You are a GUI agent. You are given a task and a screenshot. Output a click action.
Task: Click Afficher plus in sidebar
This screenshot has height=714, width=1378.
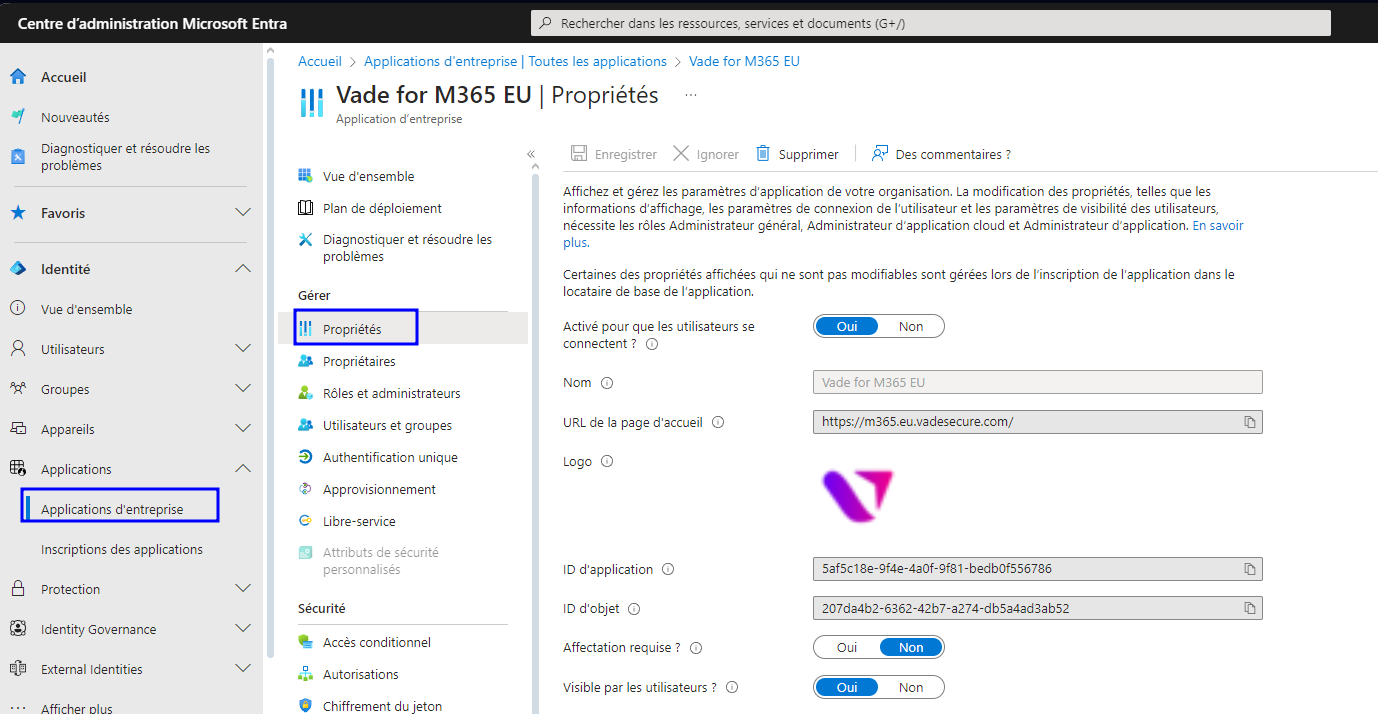click(x=77, y=708)
